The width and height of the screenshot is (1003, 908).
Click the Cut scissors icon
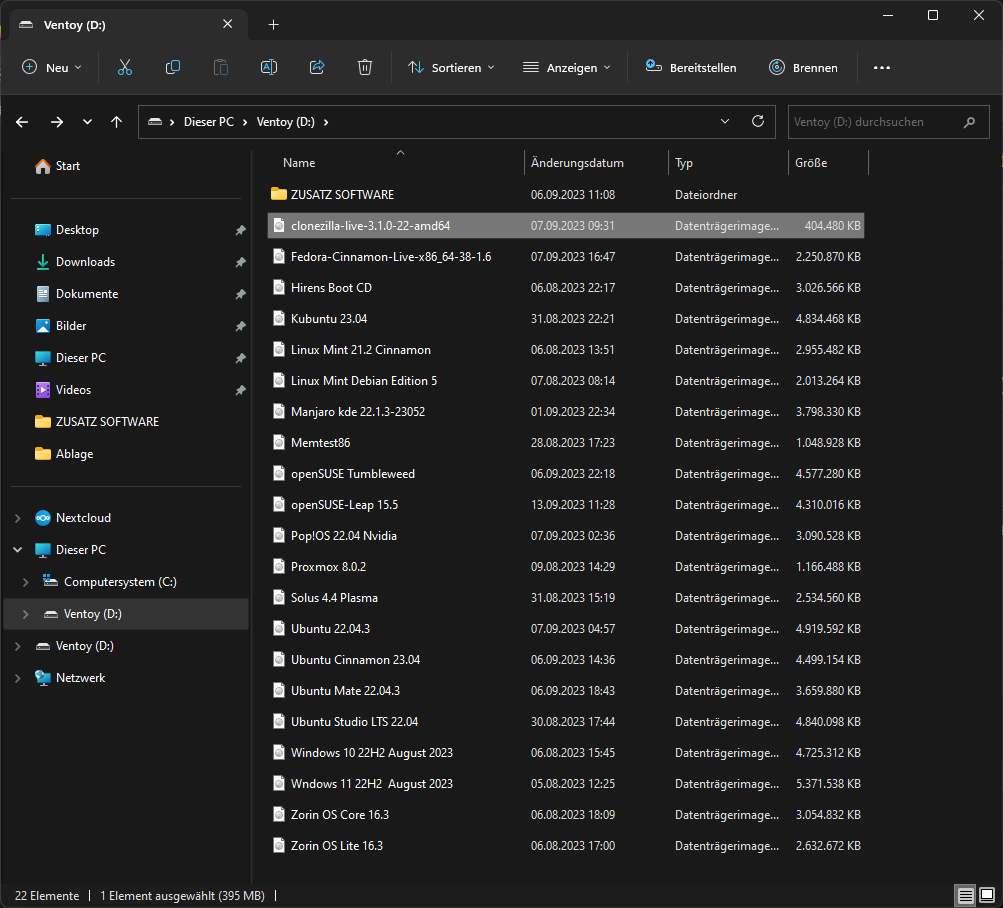point(125,67)
